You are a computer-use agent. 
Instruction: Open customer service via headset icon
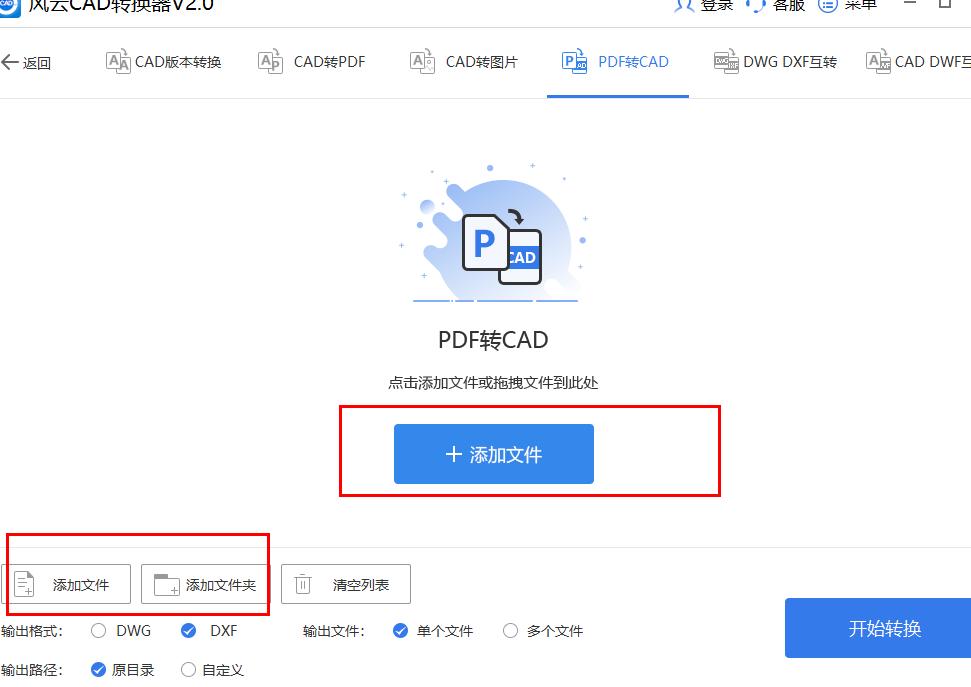click(x=755, y=5)
